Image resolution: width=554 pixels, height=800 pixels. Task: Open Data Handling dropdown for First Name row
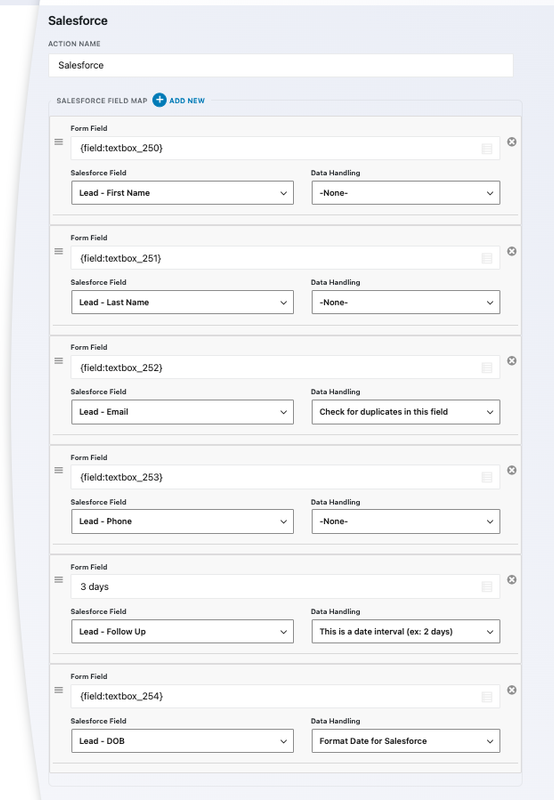(406, 193)
